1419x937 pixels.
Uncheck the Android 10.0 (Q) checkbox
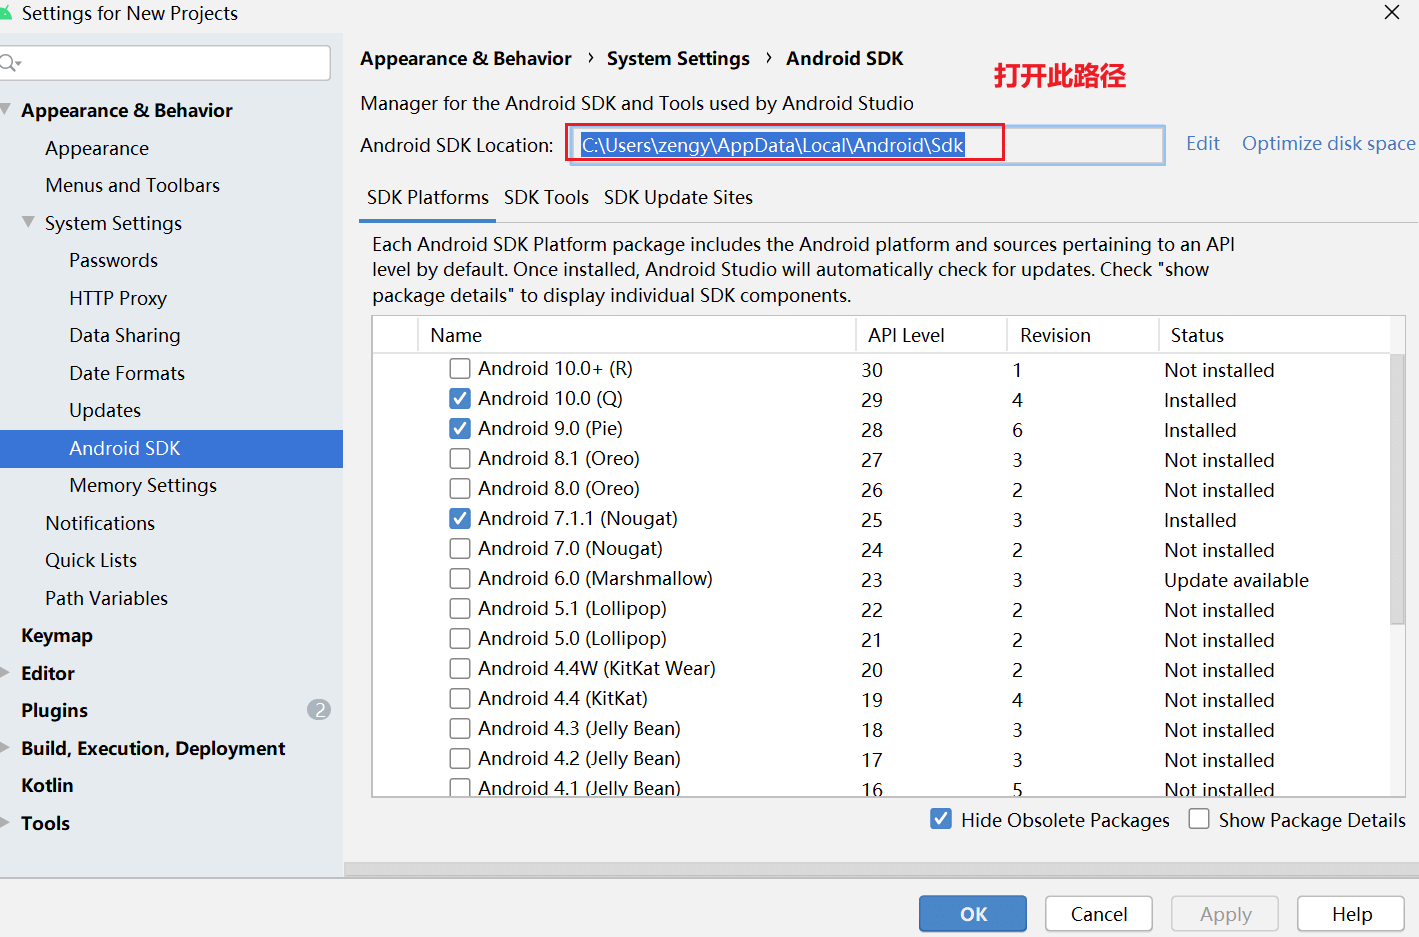point(460,399)
